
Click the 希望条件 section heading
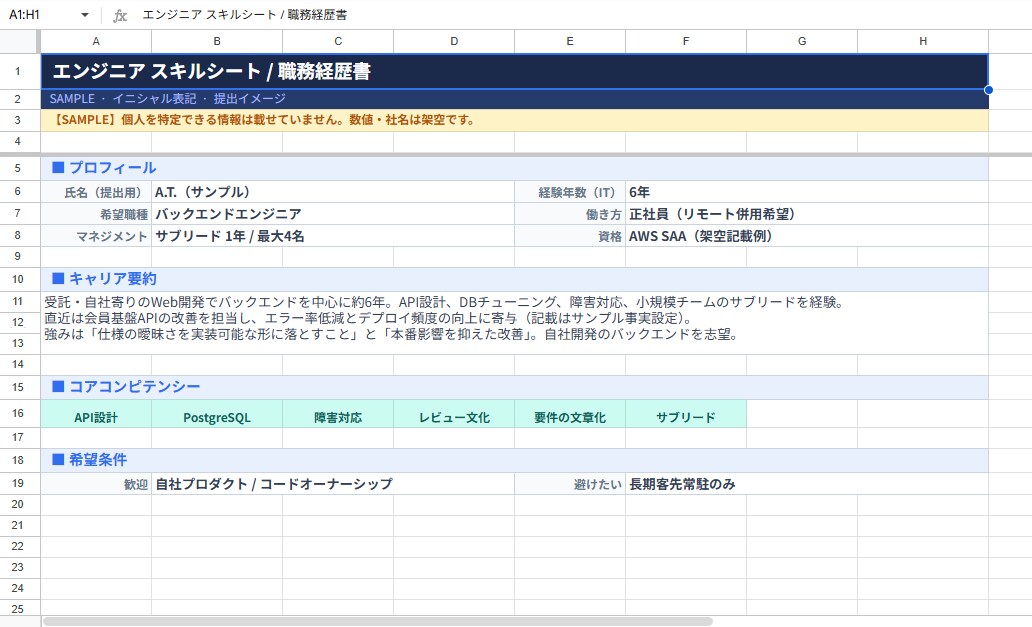(515, 460)
